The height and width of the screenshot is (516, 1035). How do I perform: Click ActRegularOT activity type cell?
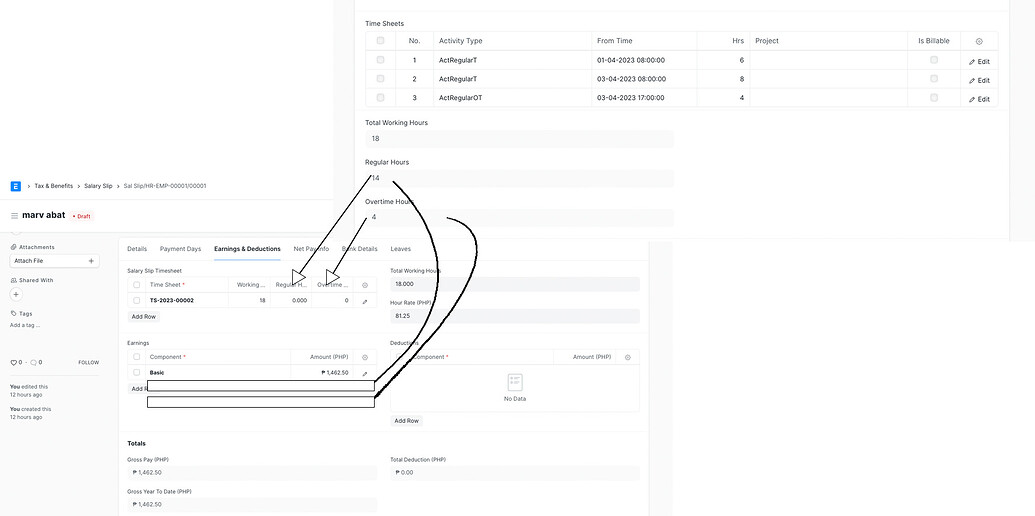[x=512, y=98]
